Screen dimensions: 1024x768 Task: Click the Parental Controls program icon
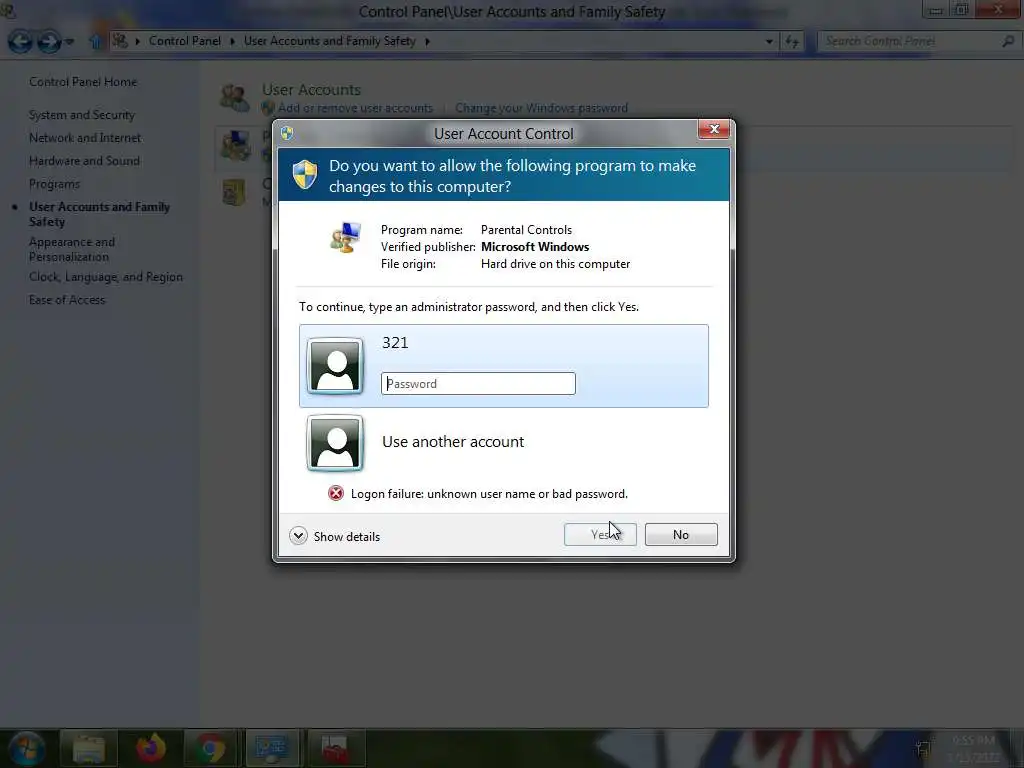point(345,238)
